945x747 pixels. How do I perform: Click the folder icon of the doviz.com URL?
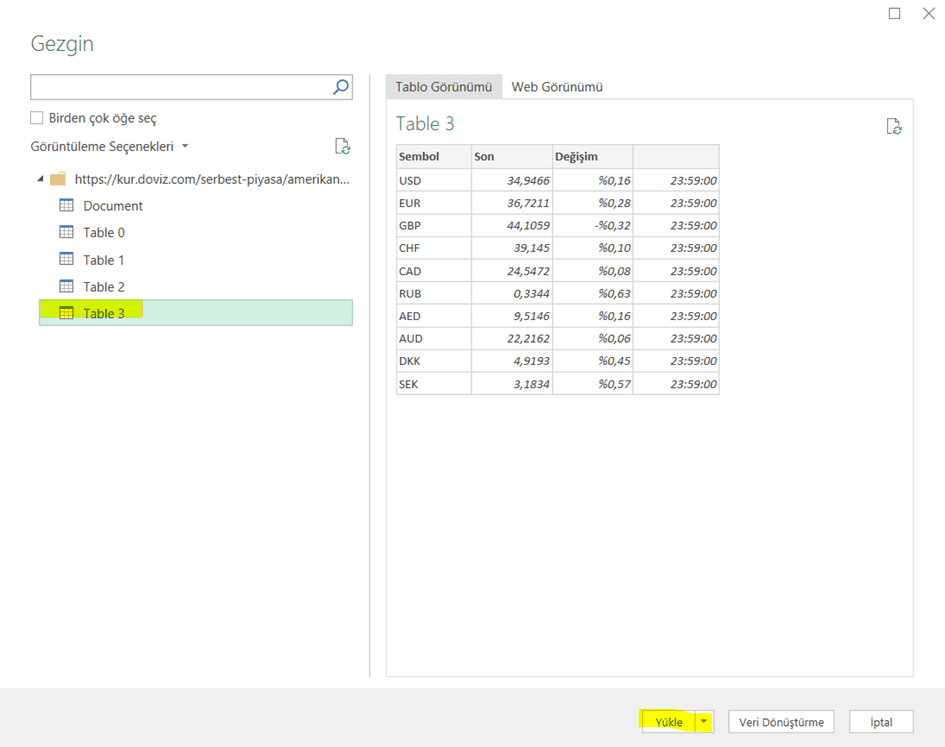point(58,179)
